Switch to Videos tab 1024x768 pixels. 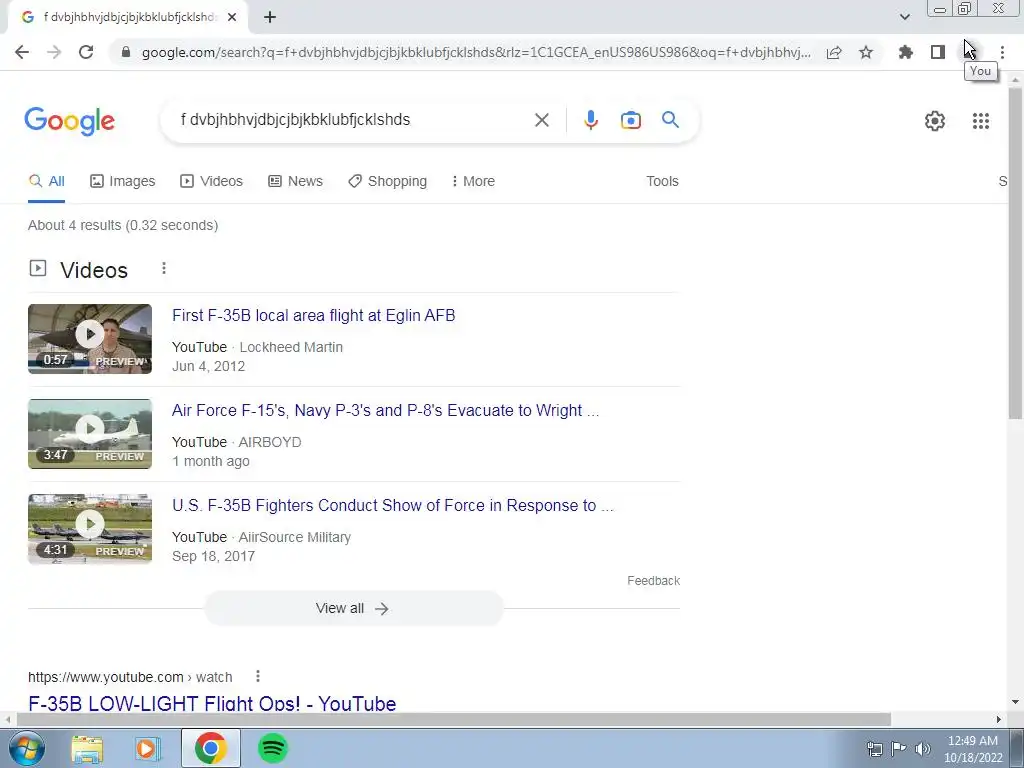coord(212,182)
